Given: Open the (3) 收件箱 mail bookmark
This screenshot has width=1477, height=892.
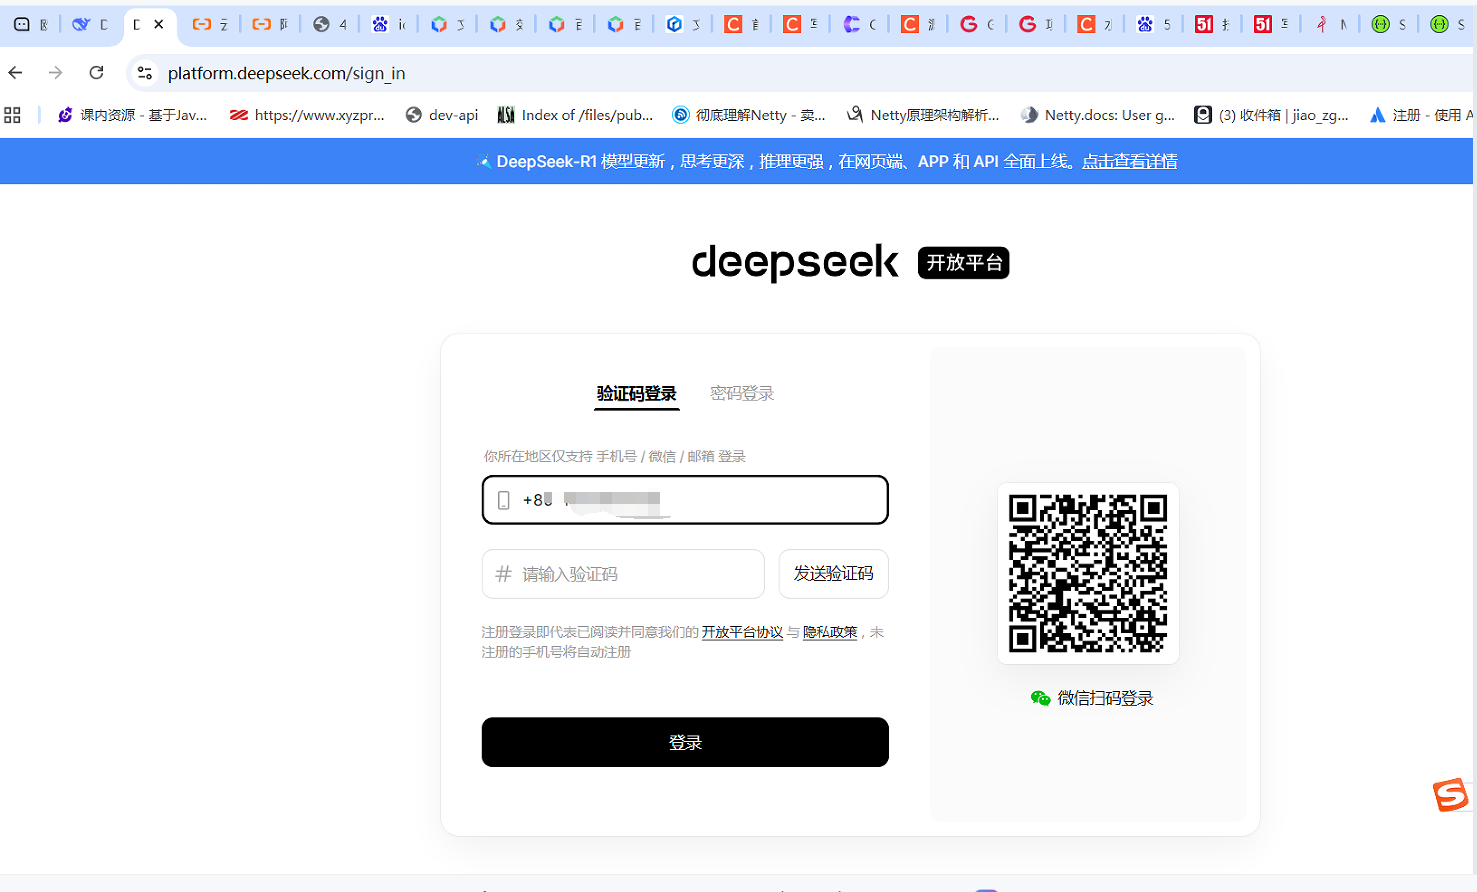Looking at the screenshot, I should click(1272, 115).
